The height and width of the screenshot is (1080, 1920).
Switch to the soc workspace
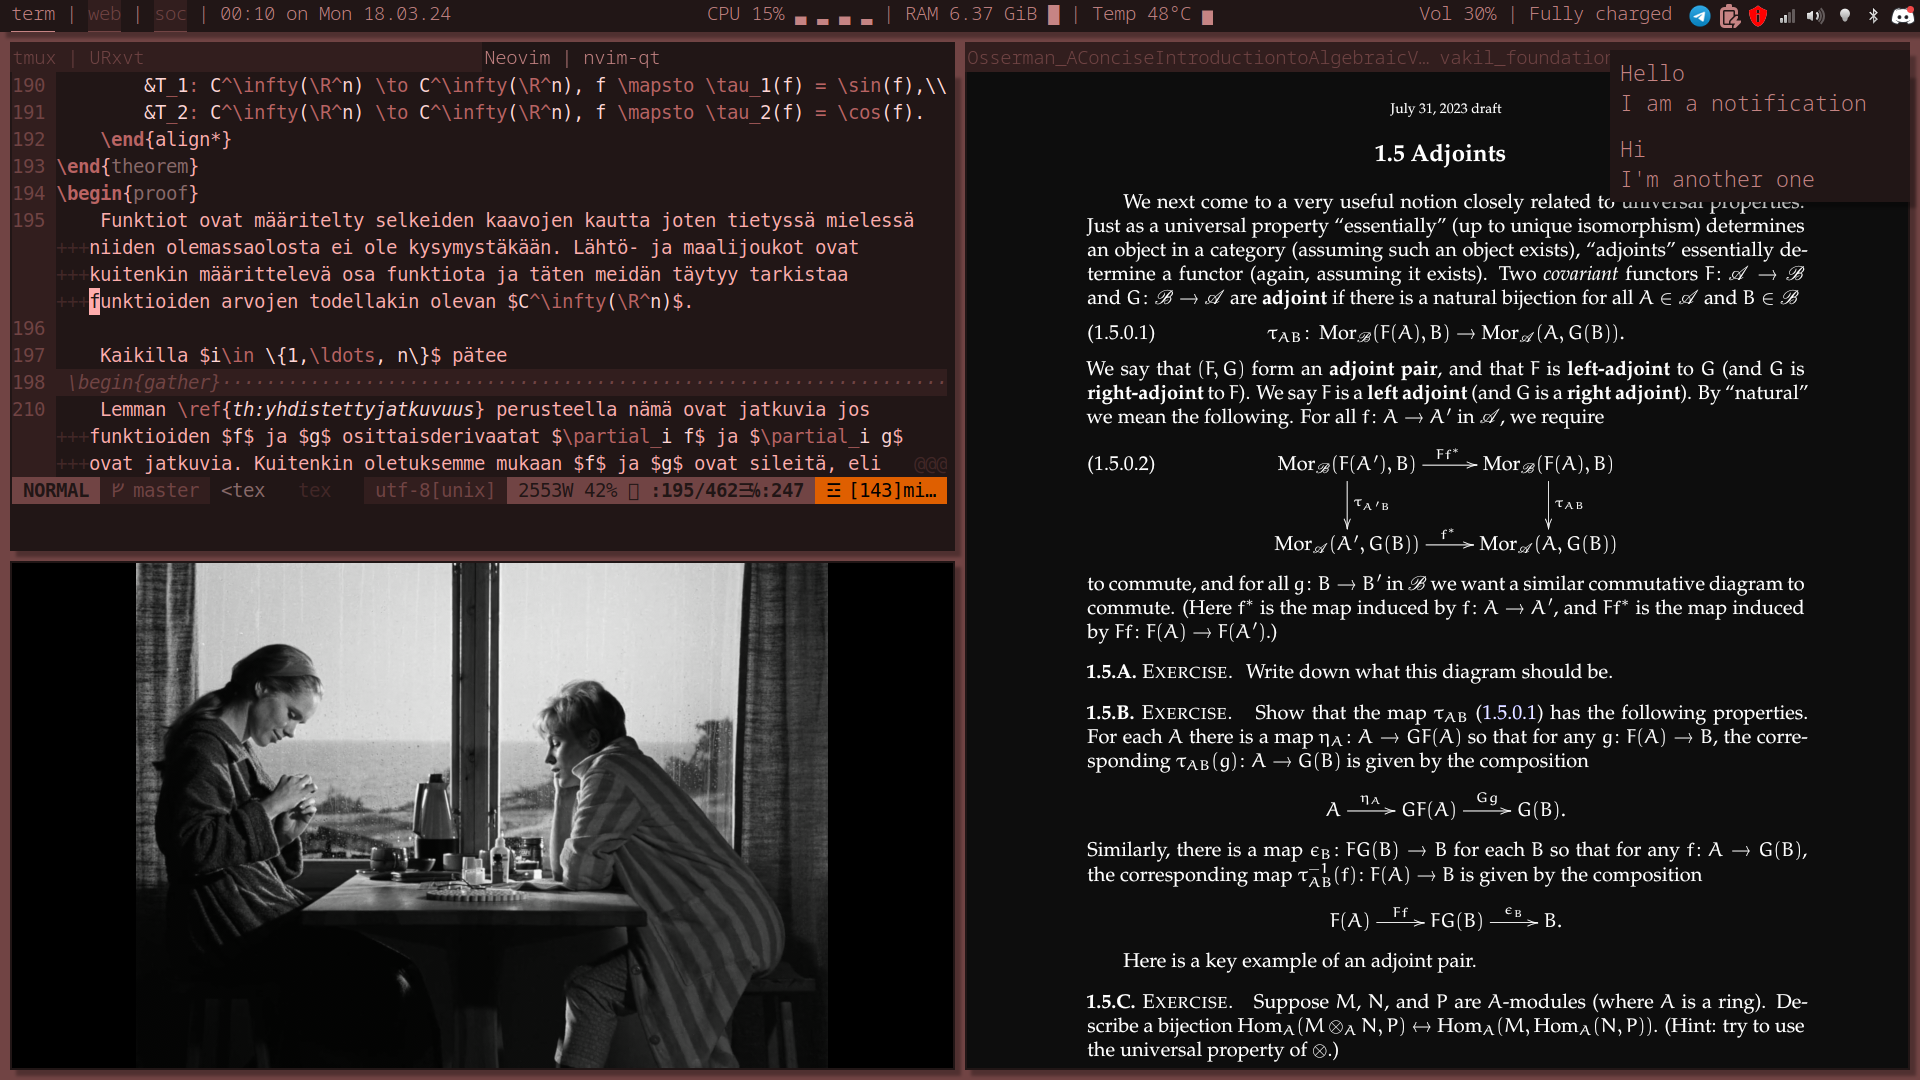pyautogui.click(x=170, y=14)
